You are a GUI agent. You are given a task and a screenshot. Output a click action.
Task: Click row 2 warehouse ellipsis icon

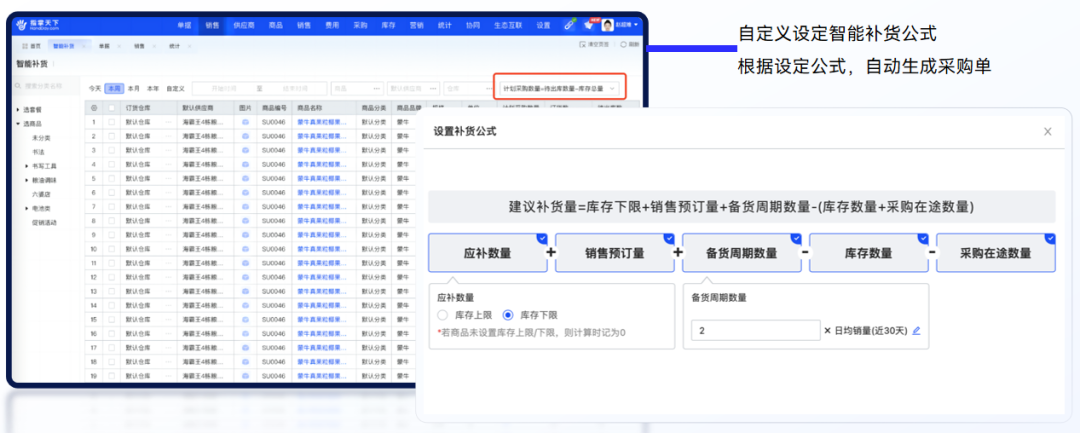coord(168,136)
